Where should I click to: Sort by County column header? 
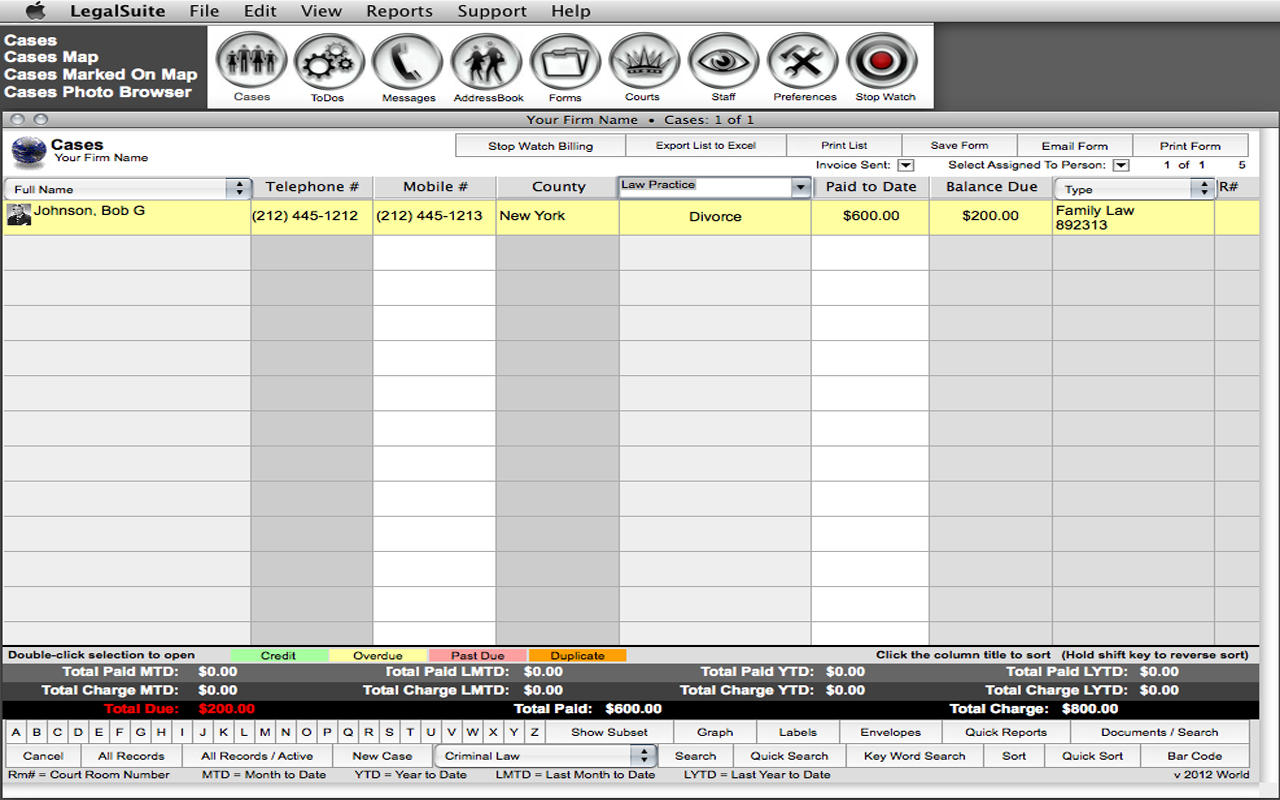click(558, 187)
